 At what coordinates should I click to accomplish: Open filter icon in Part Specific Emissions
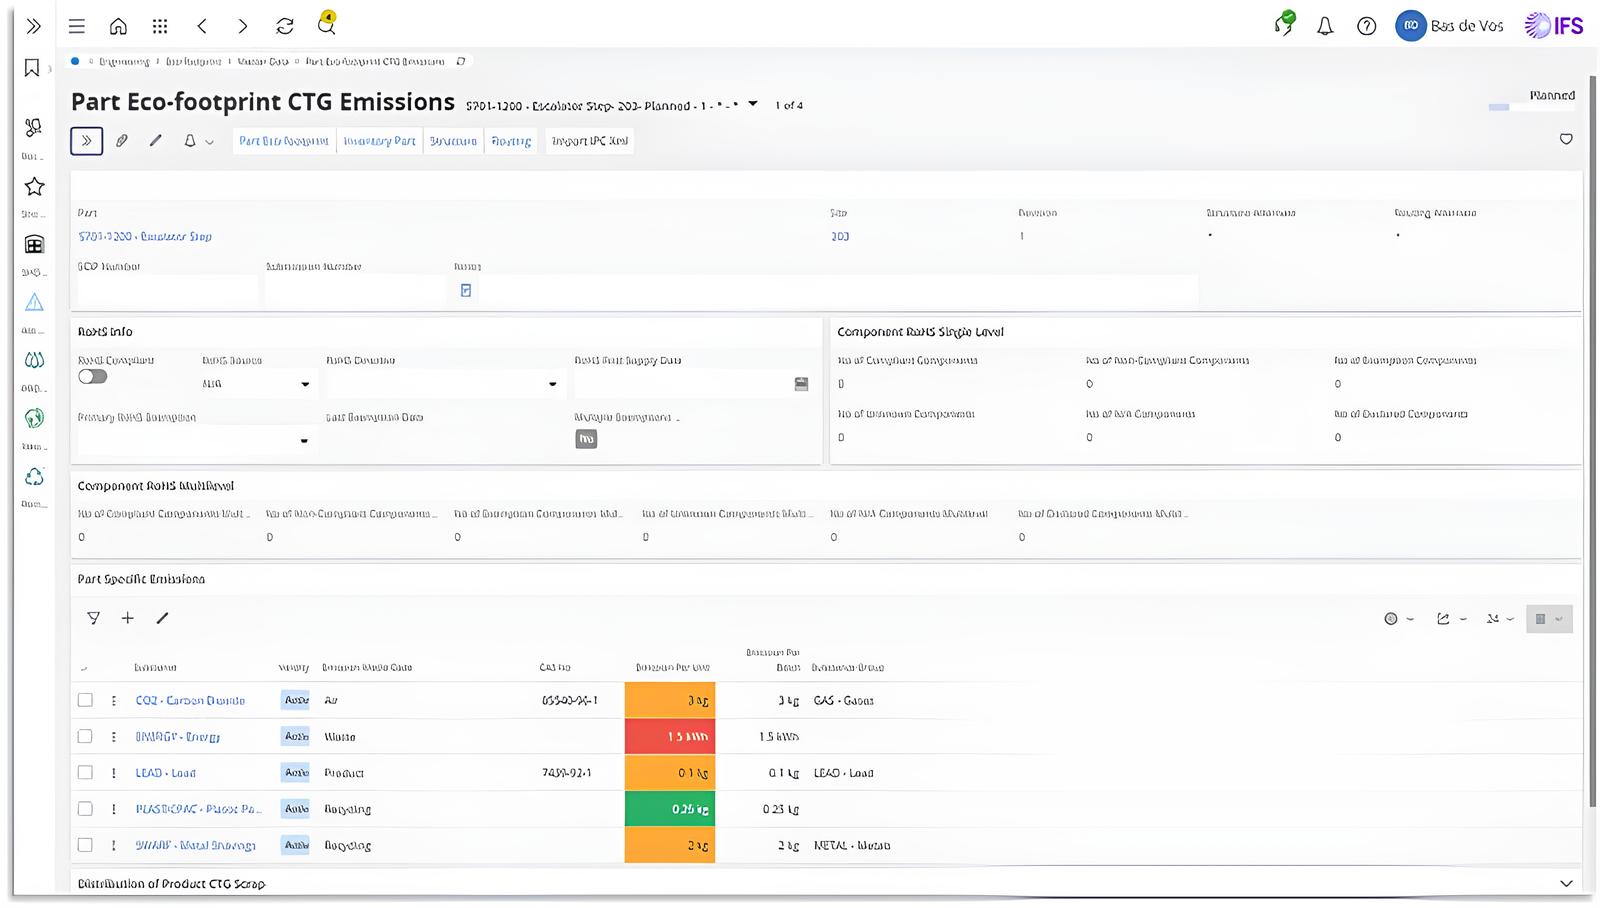[94, 618]
